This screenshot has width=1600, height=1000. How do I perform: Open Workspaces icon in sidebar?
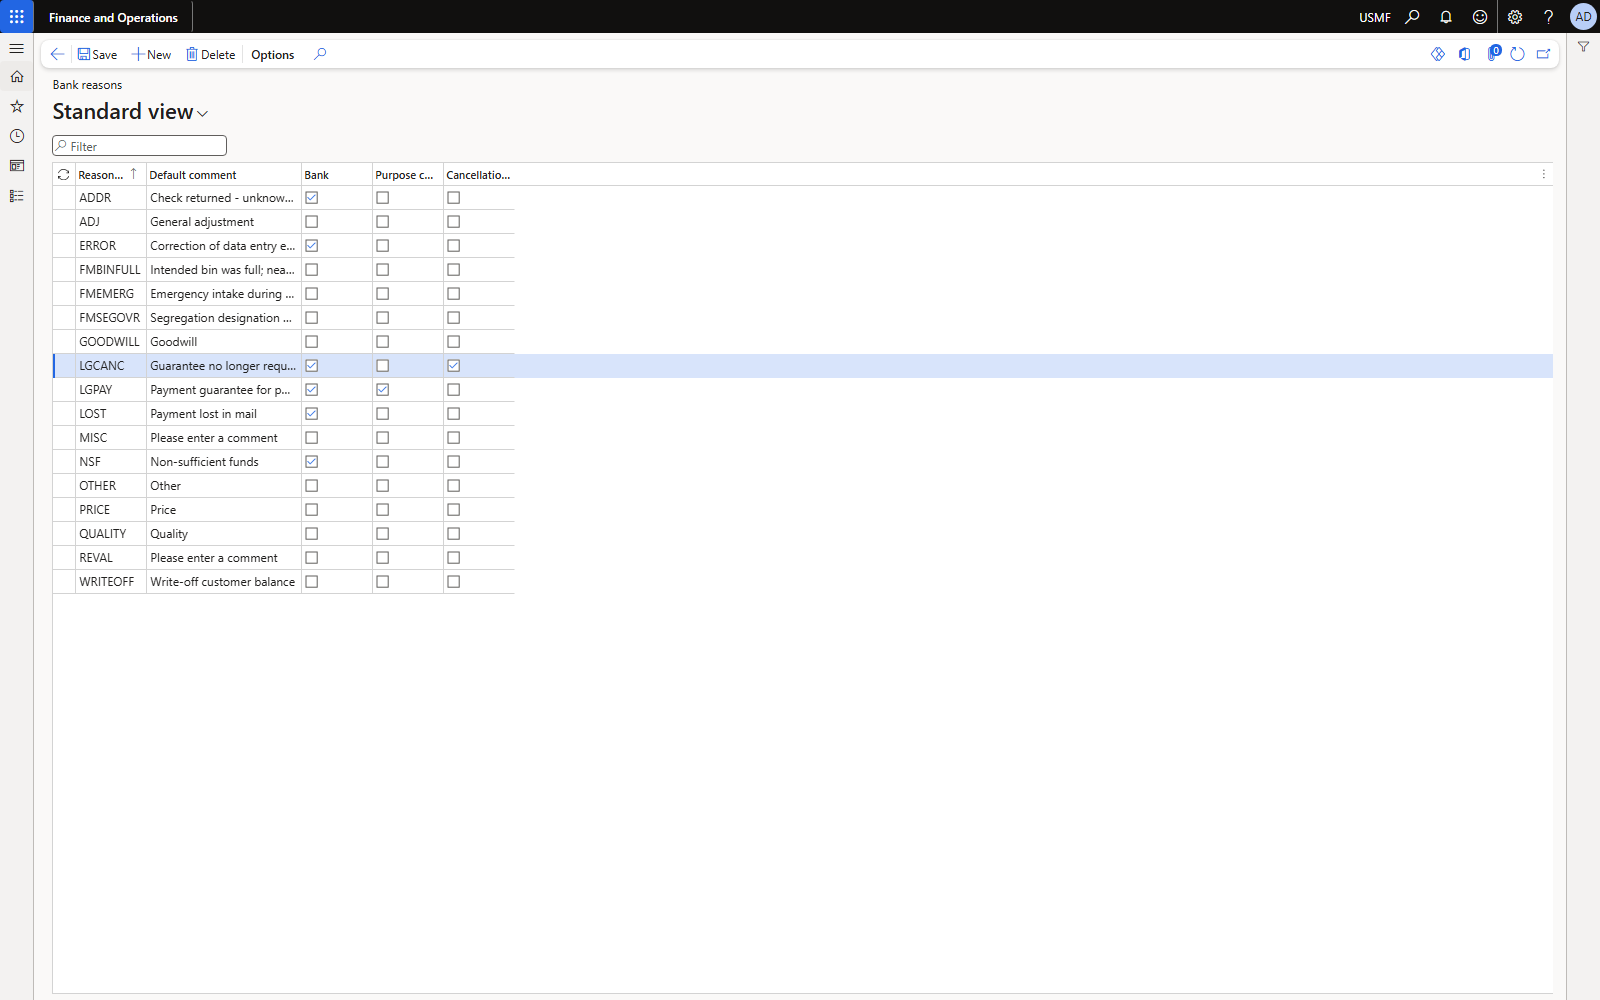point(17,166)
